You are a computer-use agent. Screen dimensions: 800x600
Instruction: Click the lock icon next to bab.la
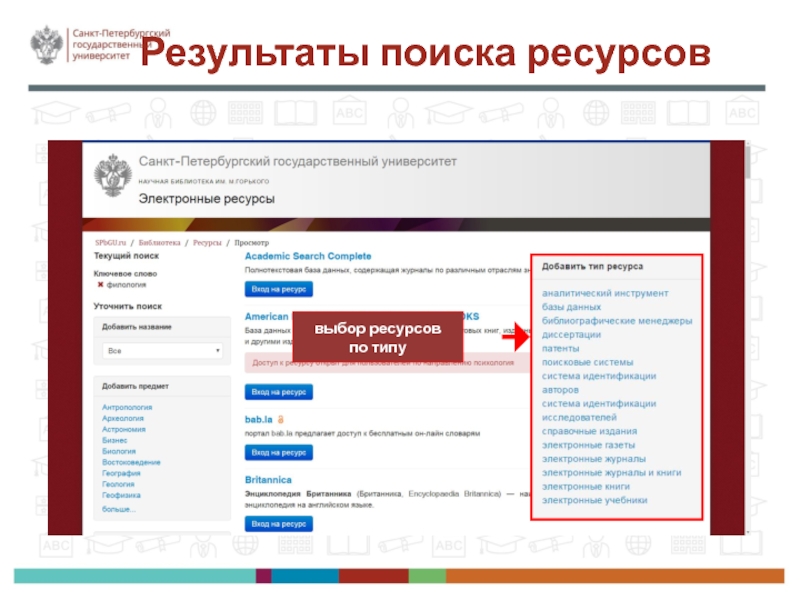281,419
